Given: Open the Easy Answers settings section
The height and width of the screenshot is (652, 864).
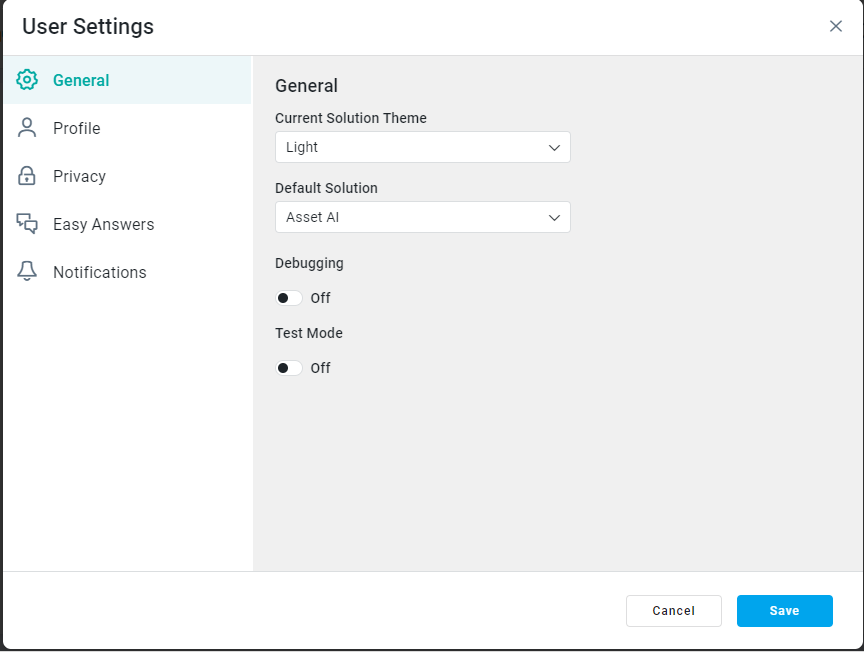Looking at the screenshot, I should (103, 224).
